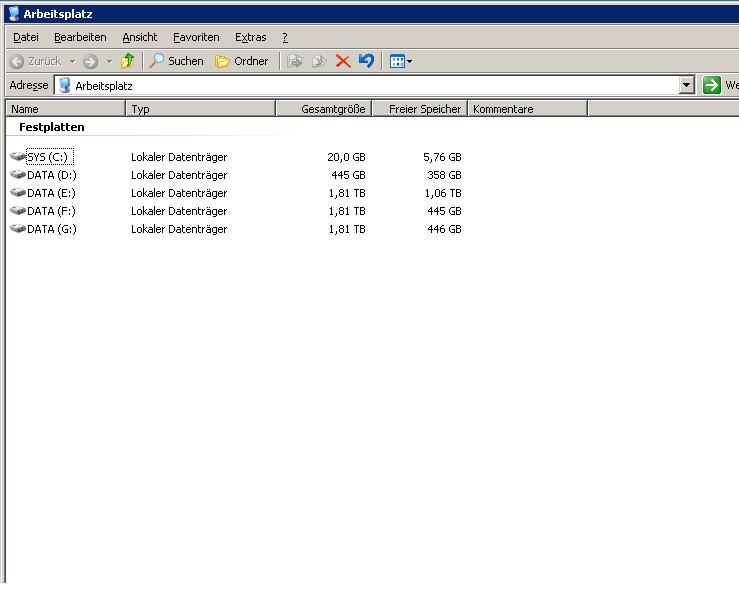This screenshot has height=600, width=739.
Task: Click the 5,76 GB free space value
Action: pos(442,157)
